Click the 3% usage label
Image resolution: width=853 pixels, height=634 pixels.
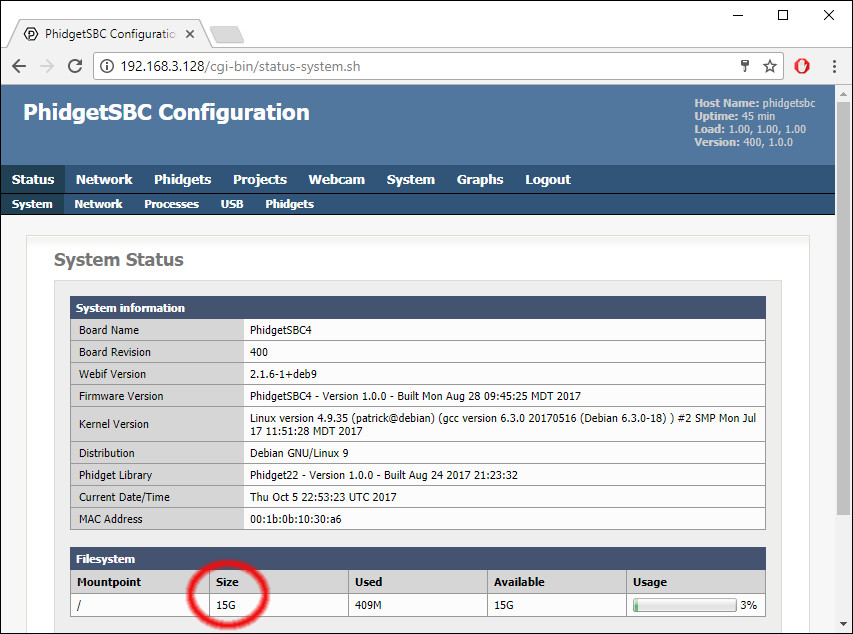coord(749,605)
